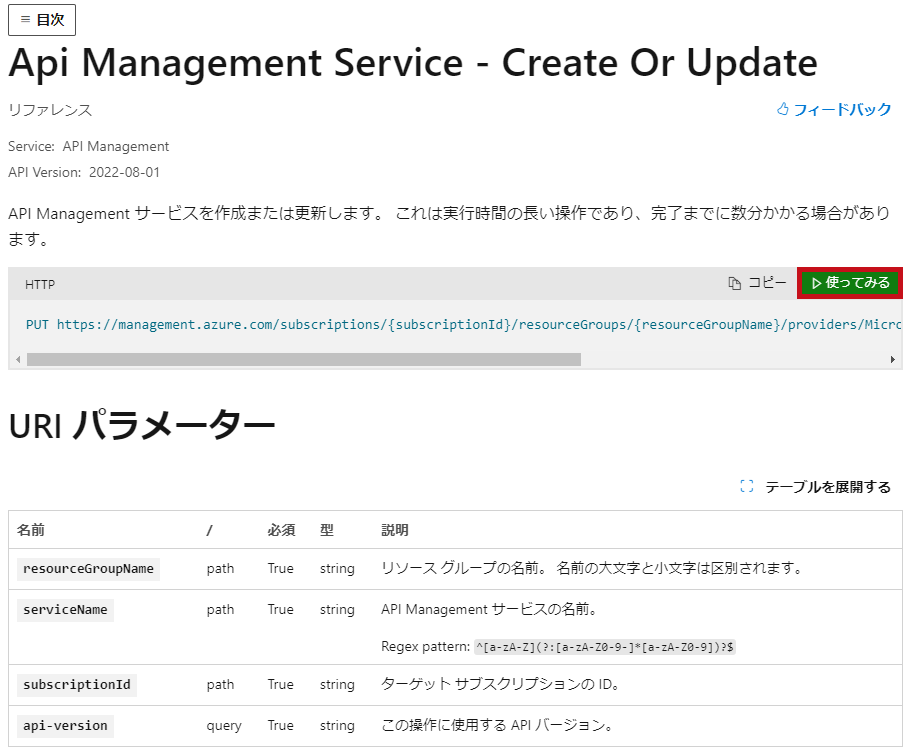907x753 pixels.
Task: Click the 'string' cell in the serviceName row
Action: pos(337,610)
